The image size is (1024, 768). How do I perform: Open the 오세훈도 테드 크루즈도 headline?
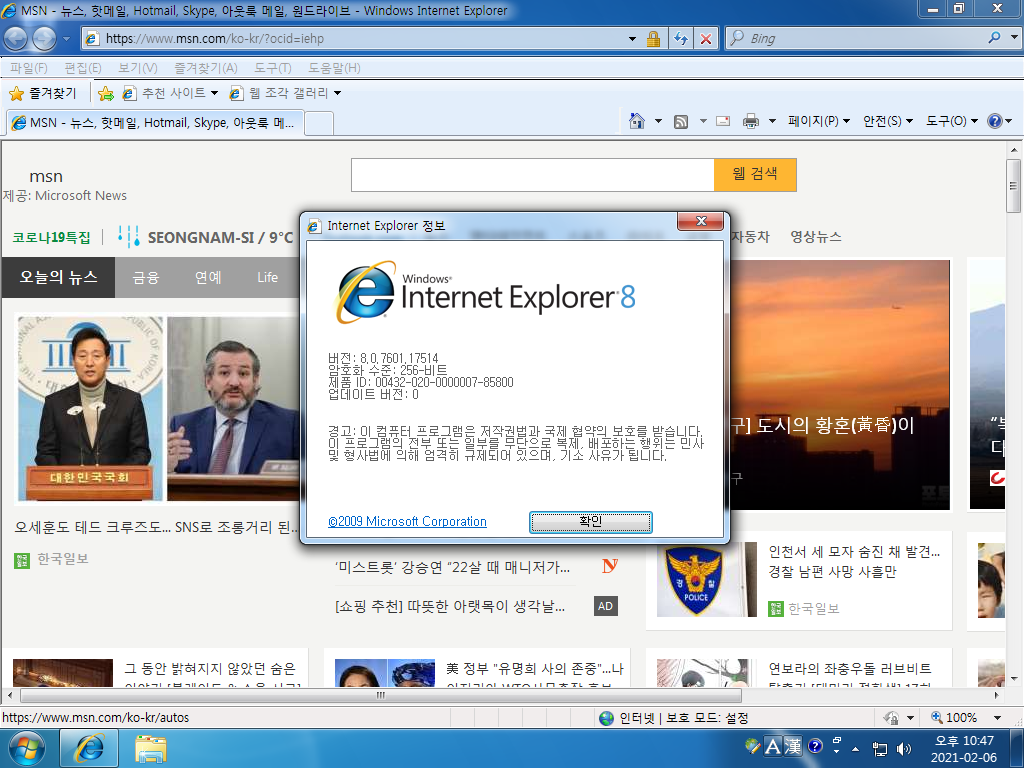point(157,527)
